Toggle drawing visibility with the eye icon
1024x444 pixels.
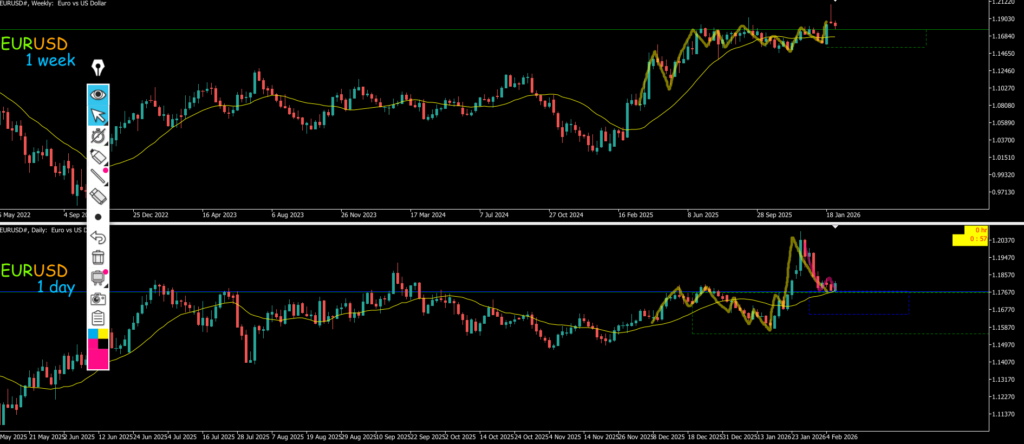coord(98,94)
